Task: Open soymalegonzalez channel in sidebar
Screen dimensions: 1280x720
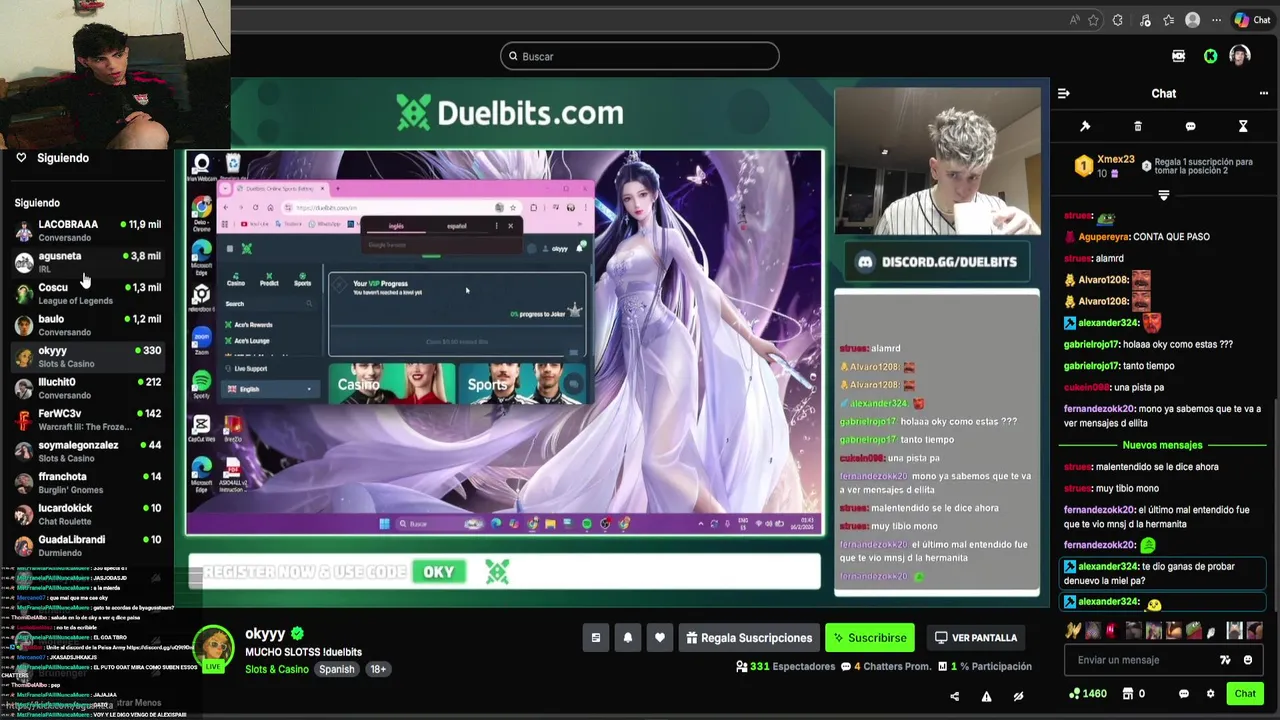Action: [88, 451]
